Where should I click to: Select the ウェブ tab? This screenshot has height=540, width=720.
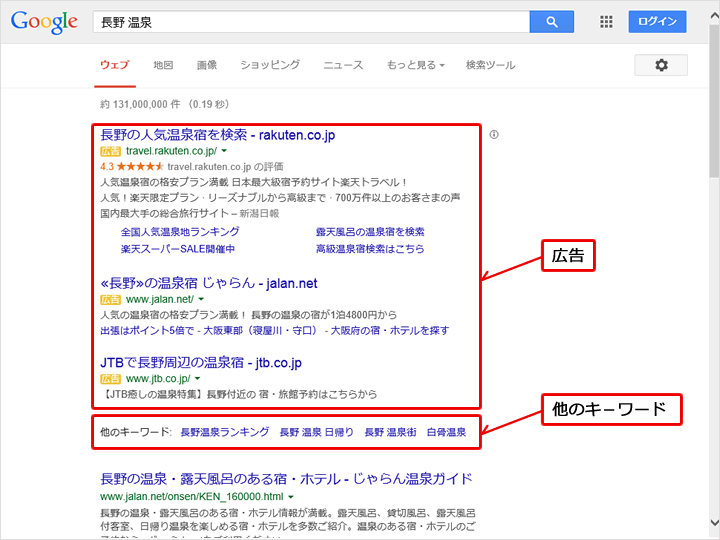(115, 65)
